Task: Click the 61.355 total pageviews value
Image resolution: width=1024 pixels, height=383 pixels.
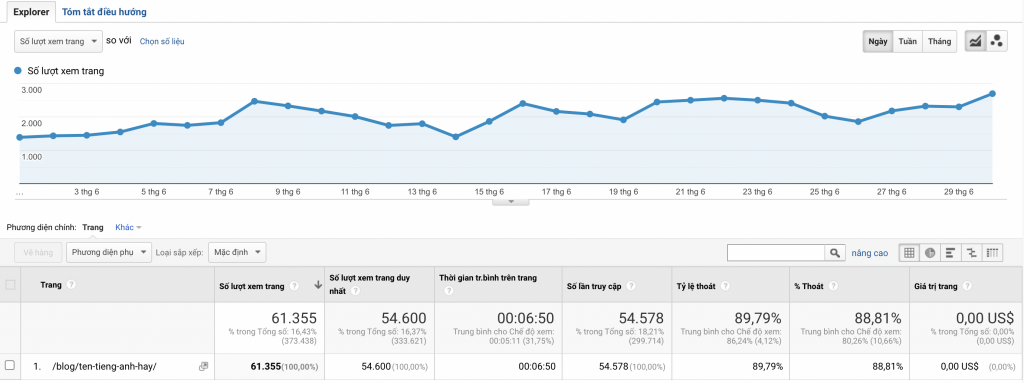Action: (x=294, y=318)
